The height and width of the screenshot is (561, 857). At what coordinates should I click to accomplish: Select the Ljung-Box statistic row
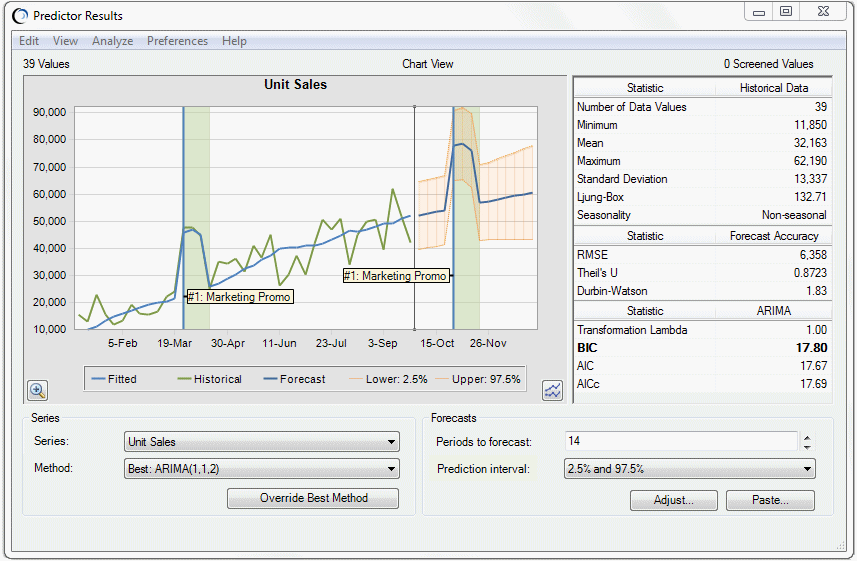click(x=702, y=197)
